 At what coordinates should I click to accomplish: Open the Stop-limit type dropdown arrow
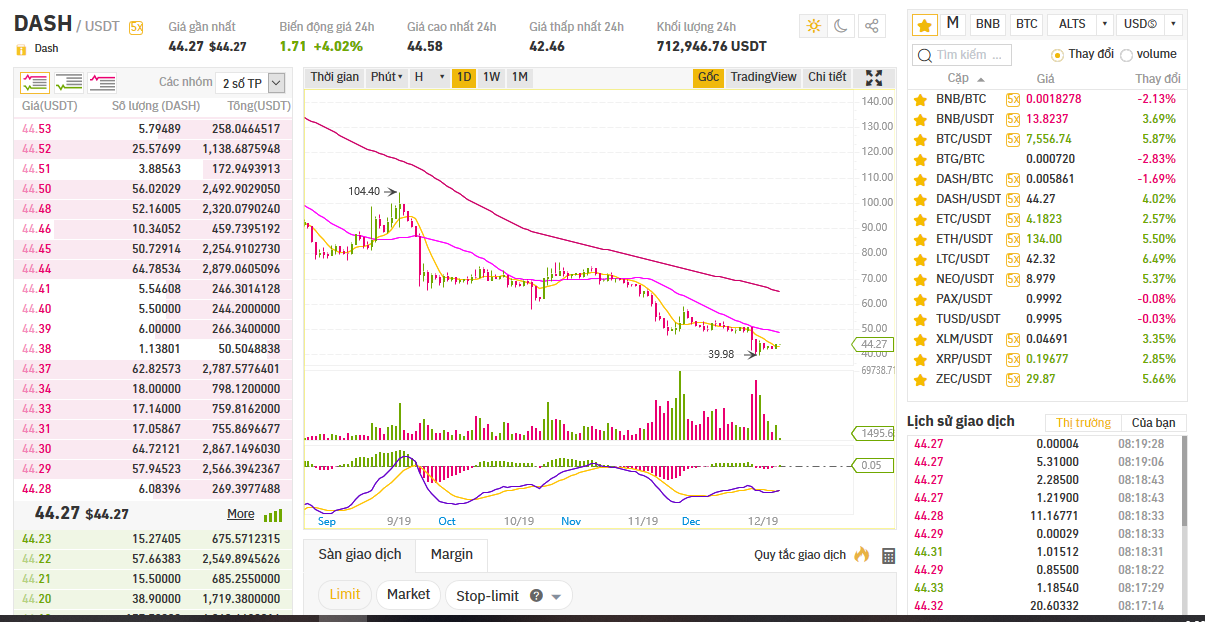point(556,597)
